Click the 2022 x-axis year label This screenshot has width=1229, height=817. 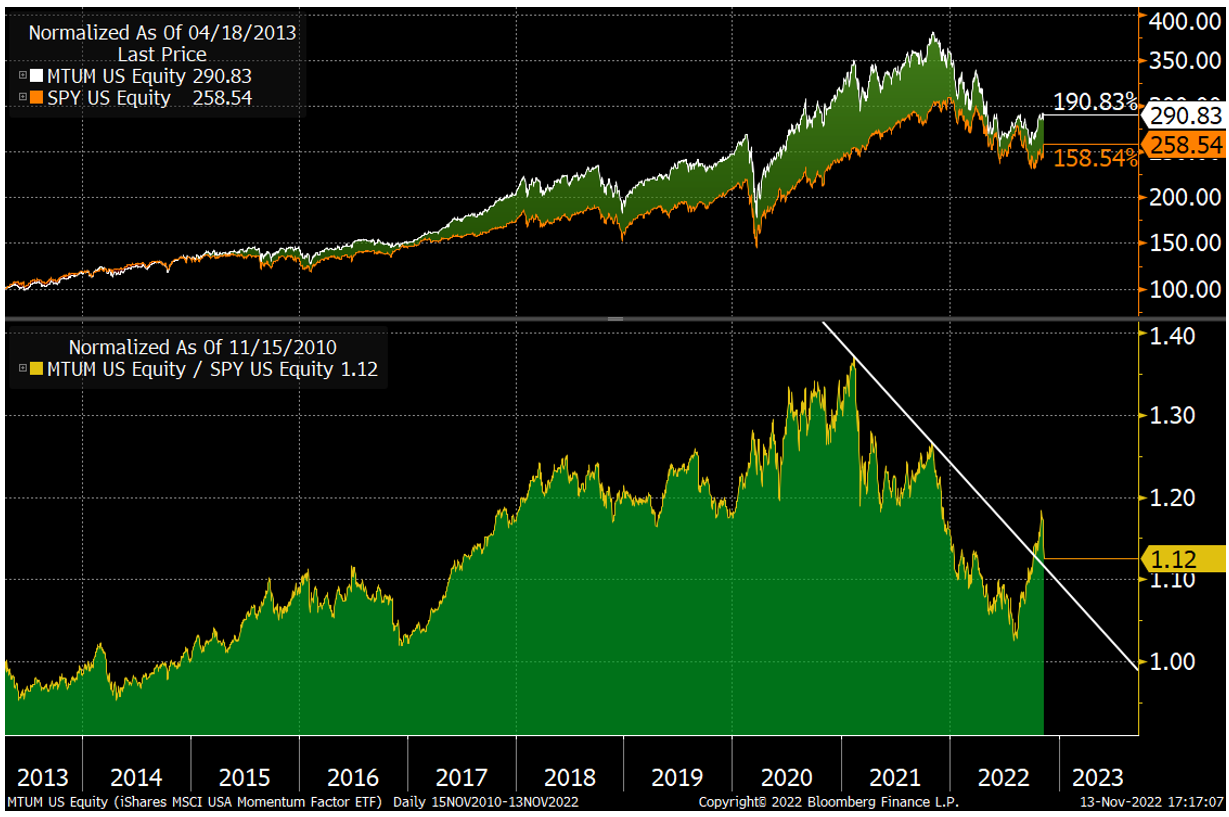[1003, 777]
